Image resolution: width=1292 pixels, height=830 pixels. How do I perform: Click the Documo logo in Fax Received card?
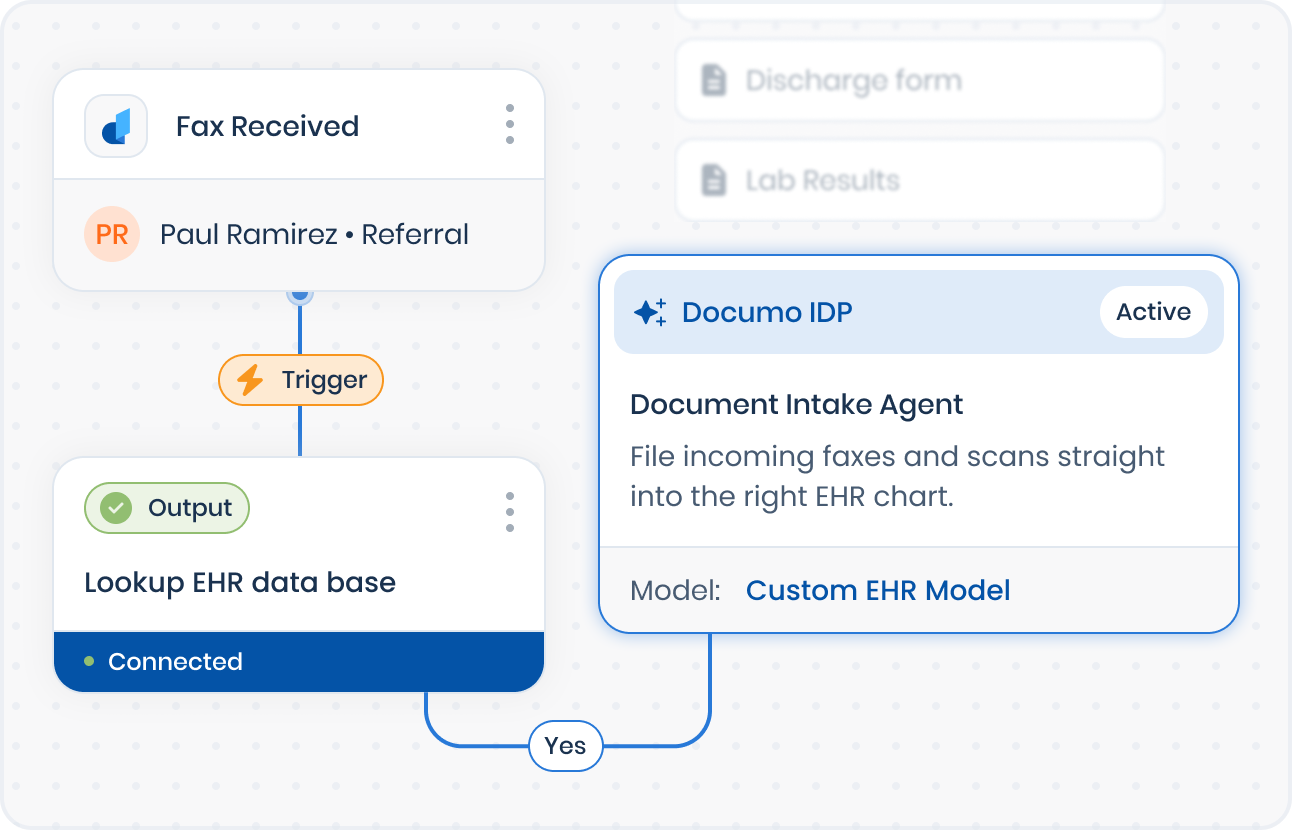click(116, 126)
